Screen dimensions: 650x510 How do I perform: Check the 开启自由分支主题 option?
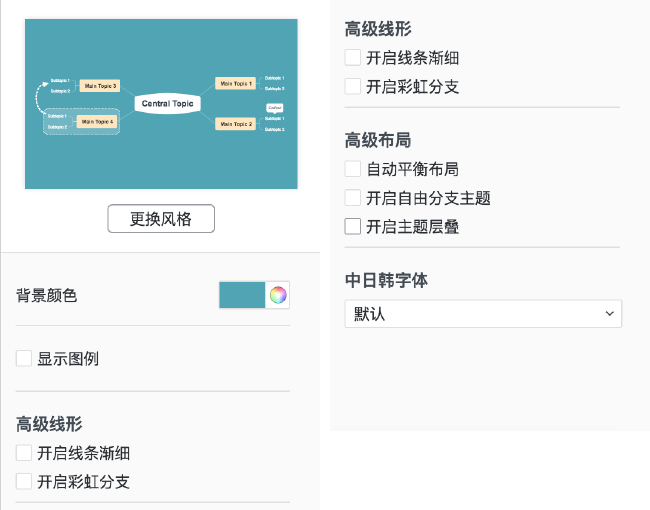click(352, 198)
